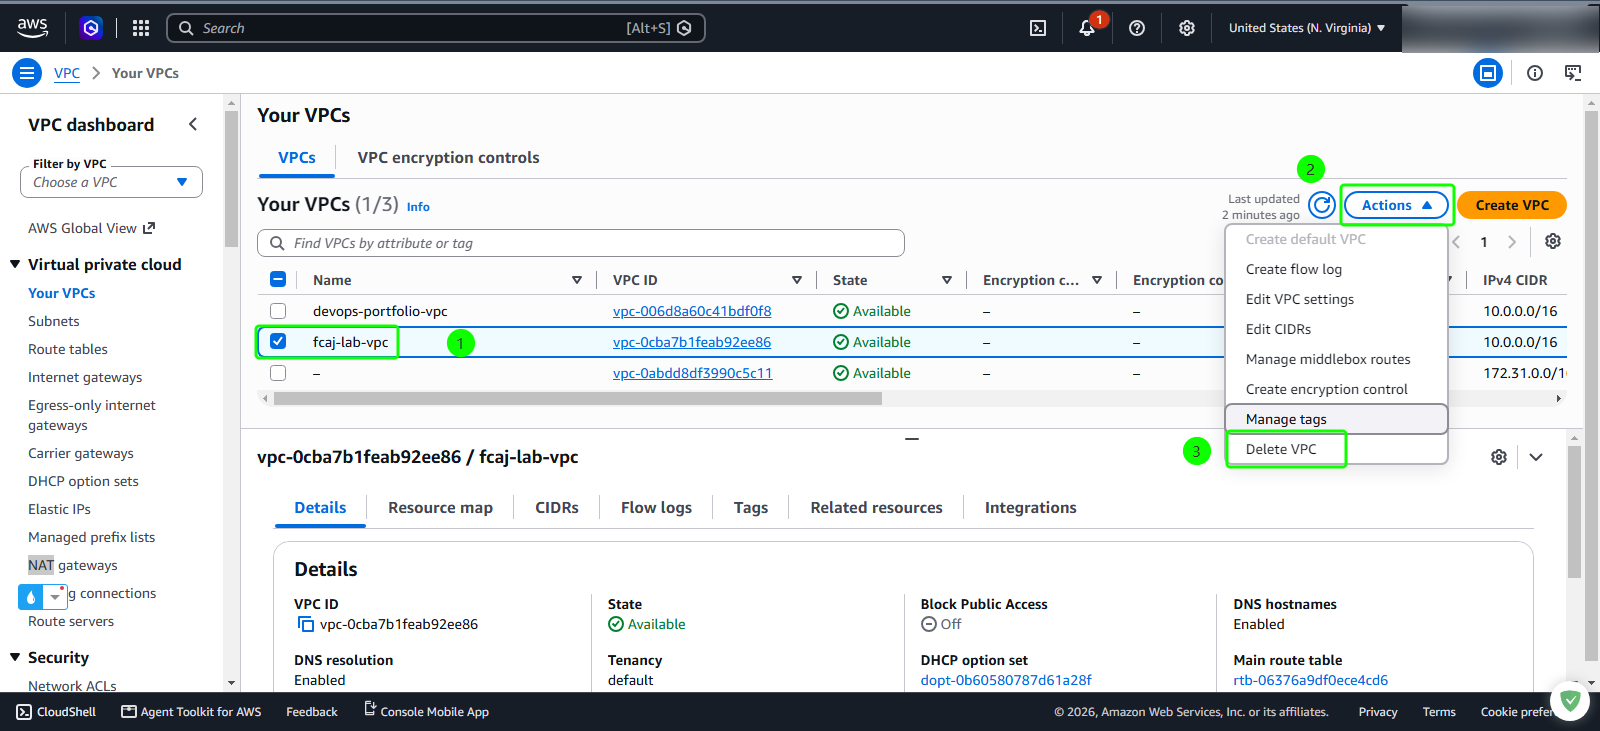Switch to the VPC encryption controls tab
The image size is (1600, 731).
(448, 158)
